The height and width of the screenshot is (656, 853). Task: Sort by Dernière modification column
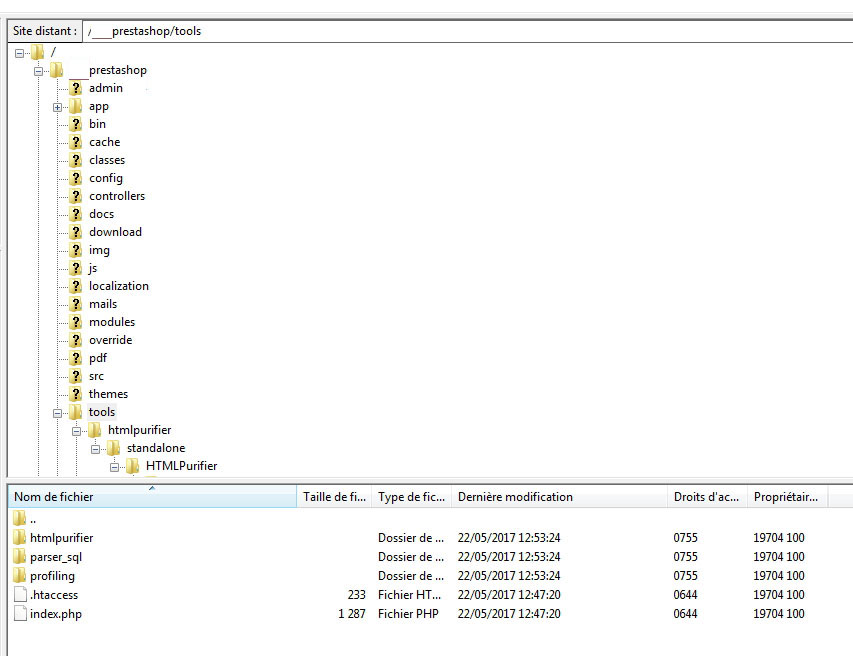tap(559, 496)
